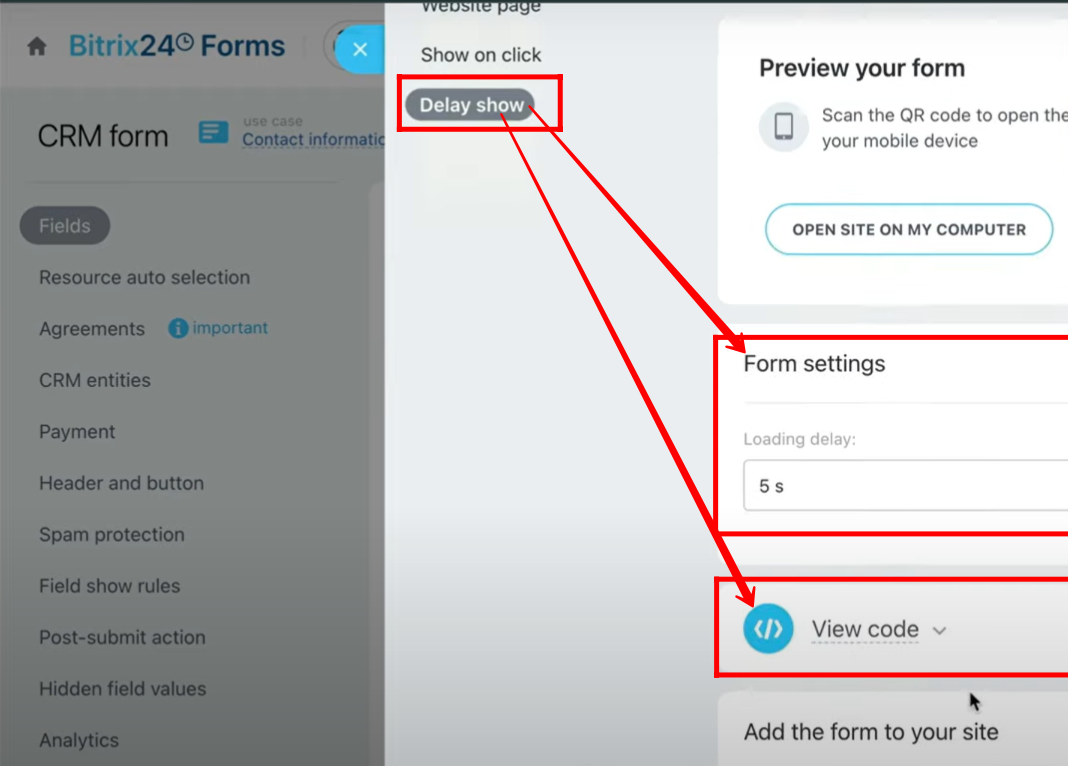The image size is (1068, 766).
Task: Open the Contact information use case link
Action: tap(313, 140)
